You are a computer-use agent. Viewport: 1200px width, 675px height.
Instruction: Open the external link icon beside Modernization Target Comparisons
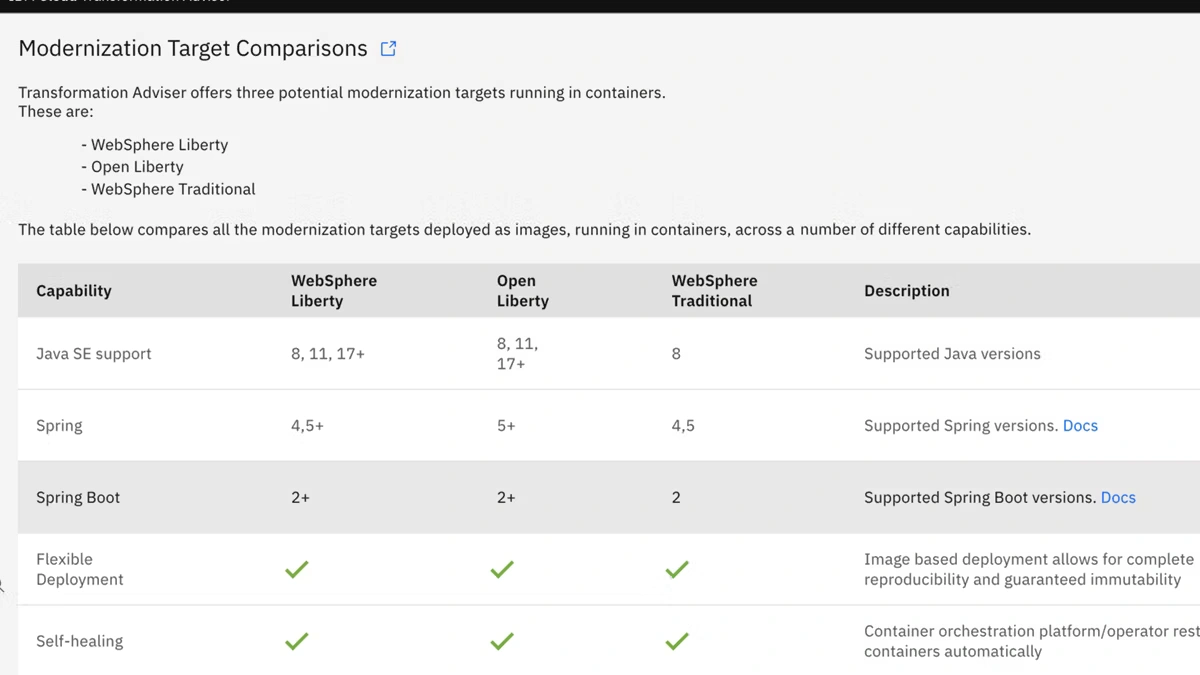[x=388, y=48]
